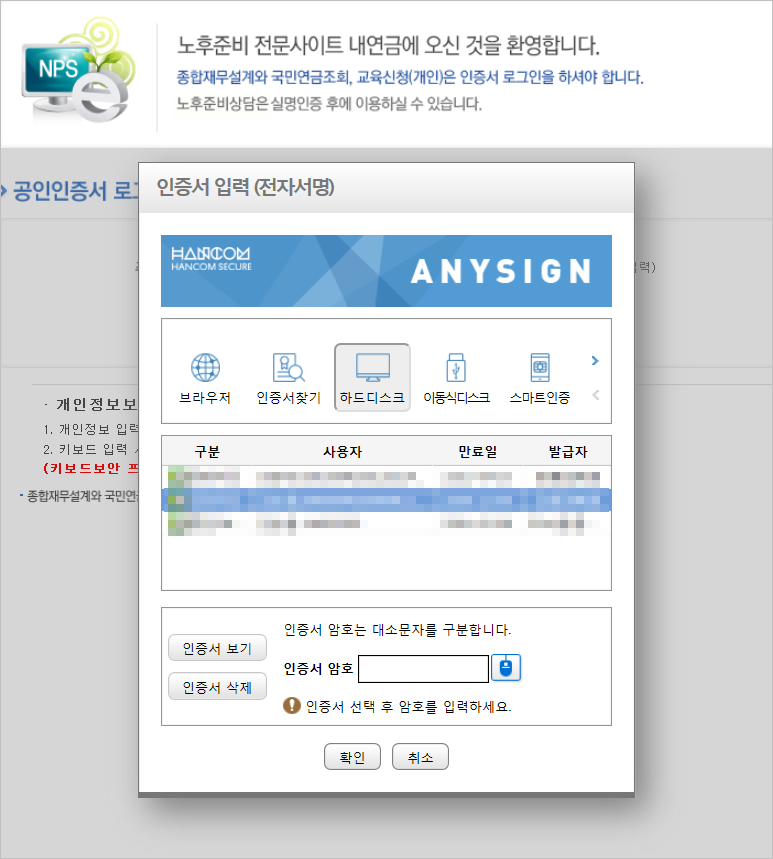This screenshot has width=773, height=859.
Task: Click 인증서 삭제 button
Action: pyautogui.click(x=217, y=686)
